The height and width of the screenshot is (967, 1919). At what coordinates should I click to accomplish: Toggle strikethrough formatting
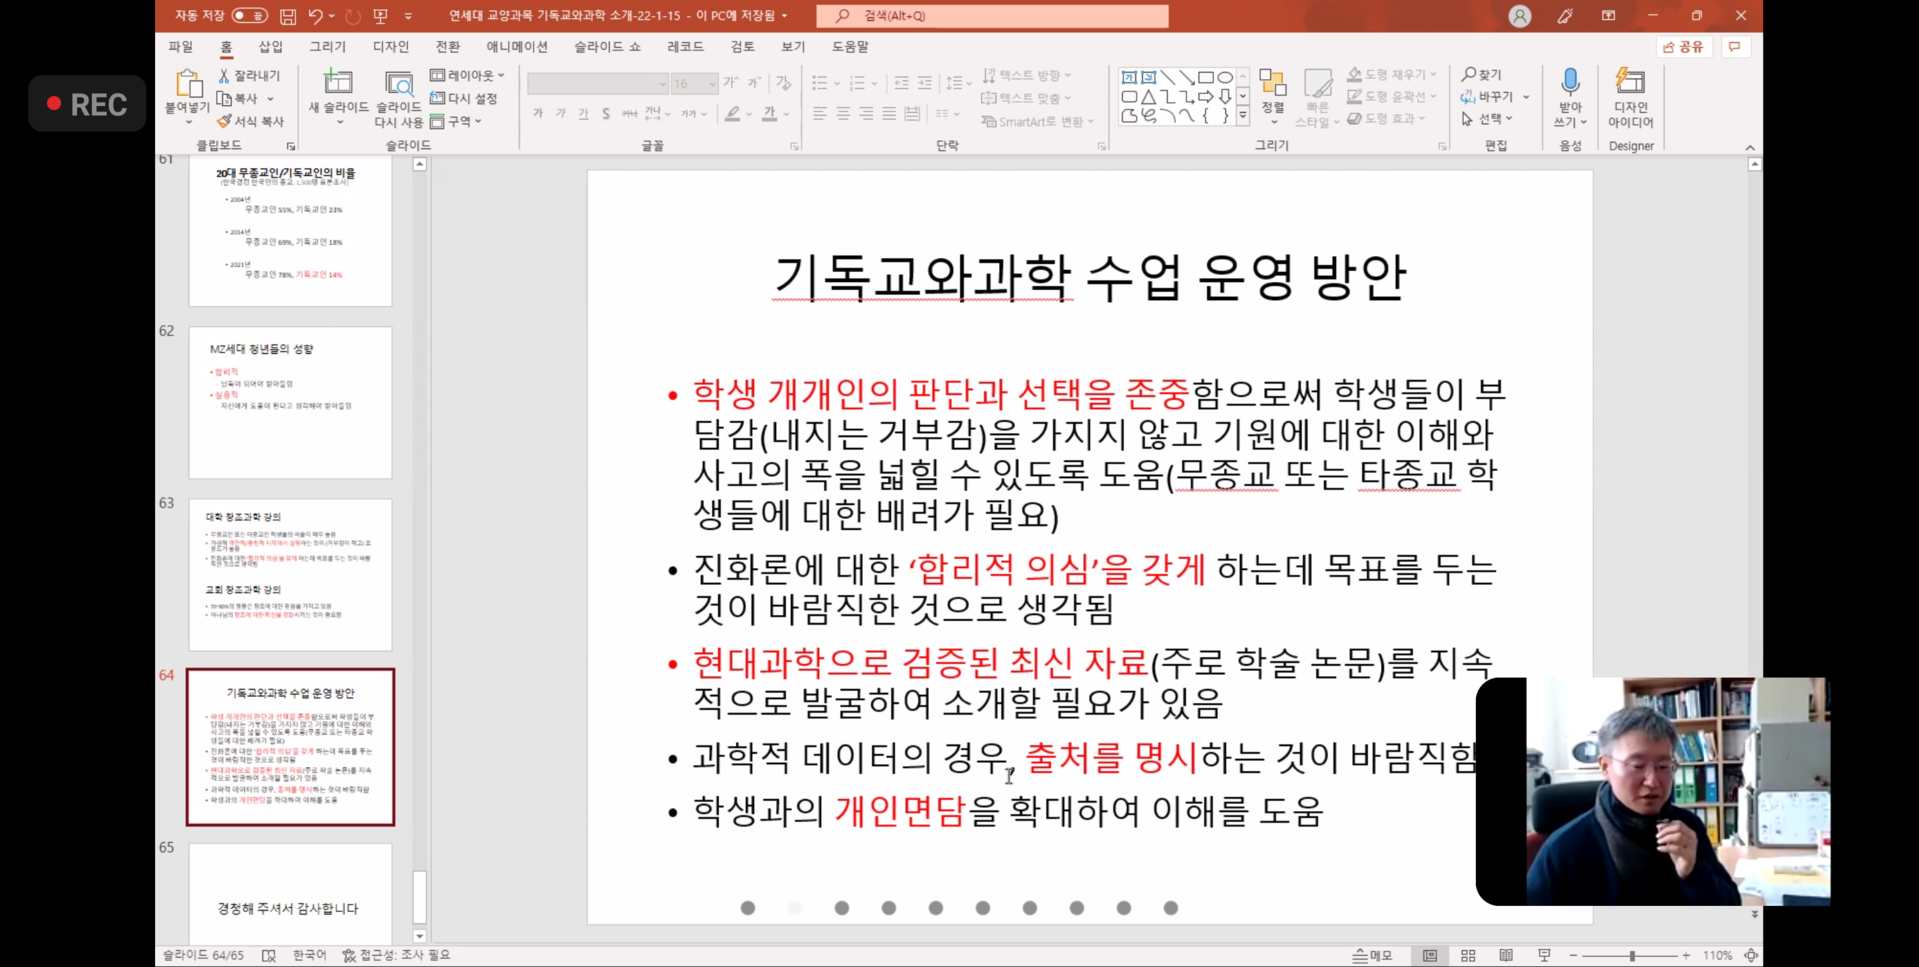click(629, 114)
